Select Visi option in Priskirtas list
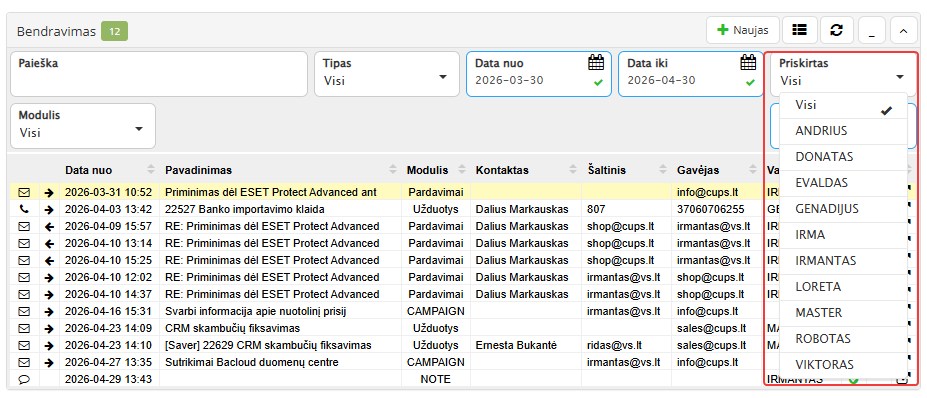 pos(844,106)
